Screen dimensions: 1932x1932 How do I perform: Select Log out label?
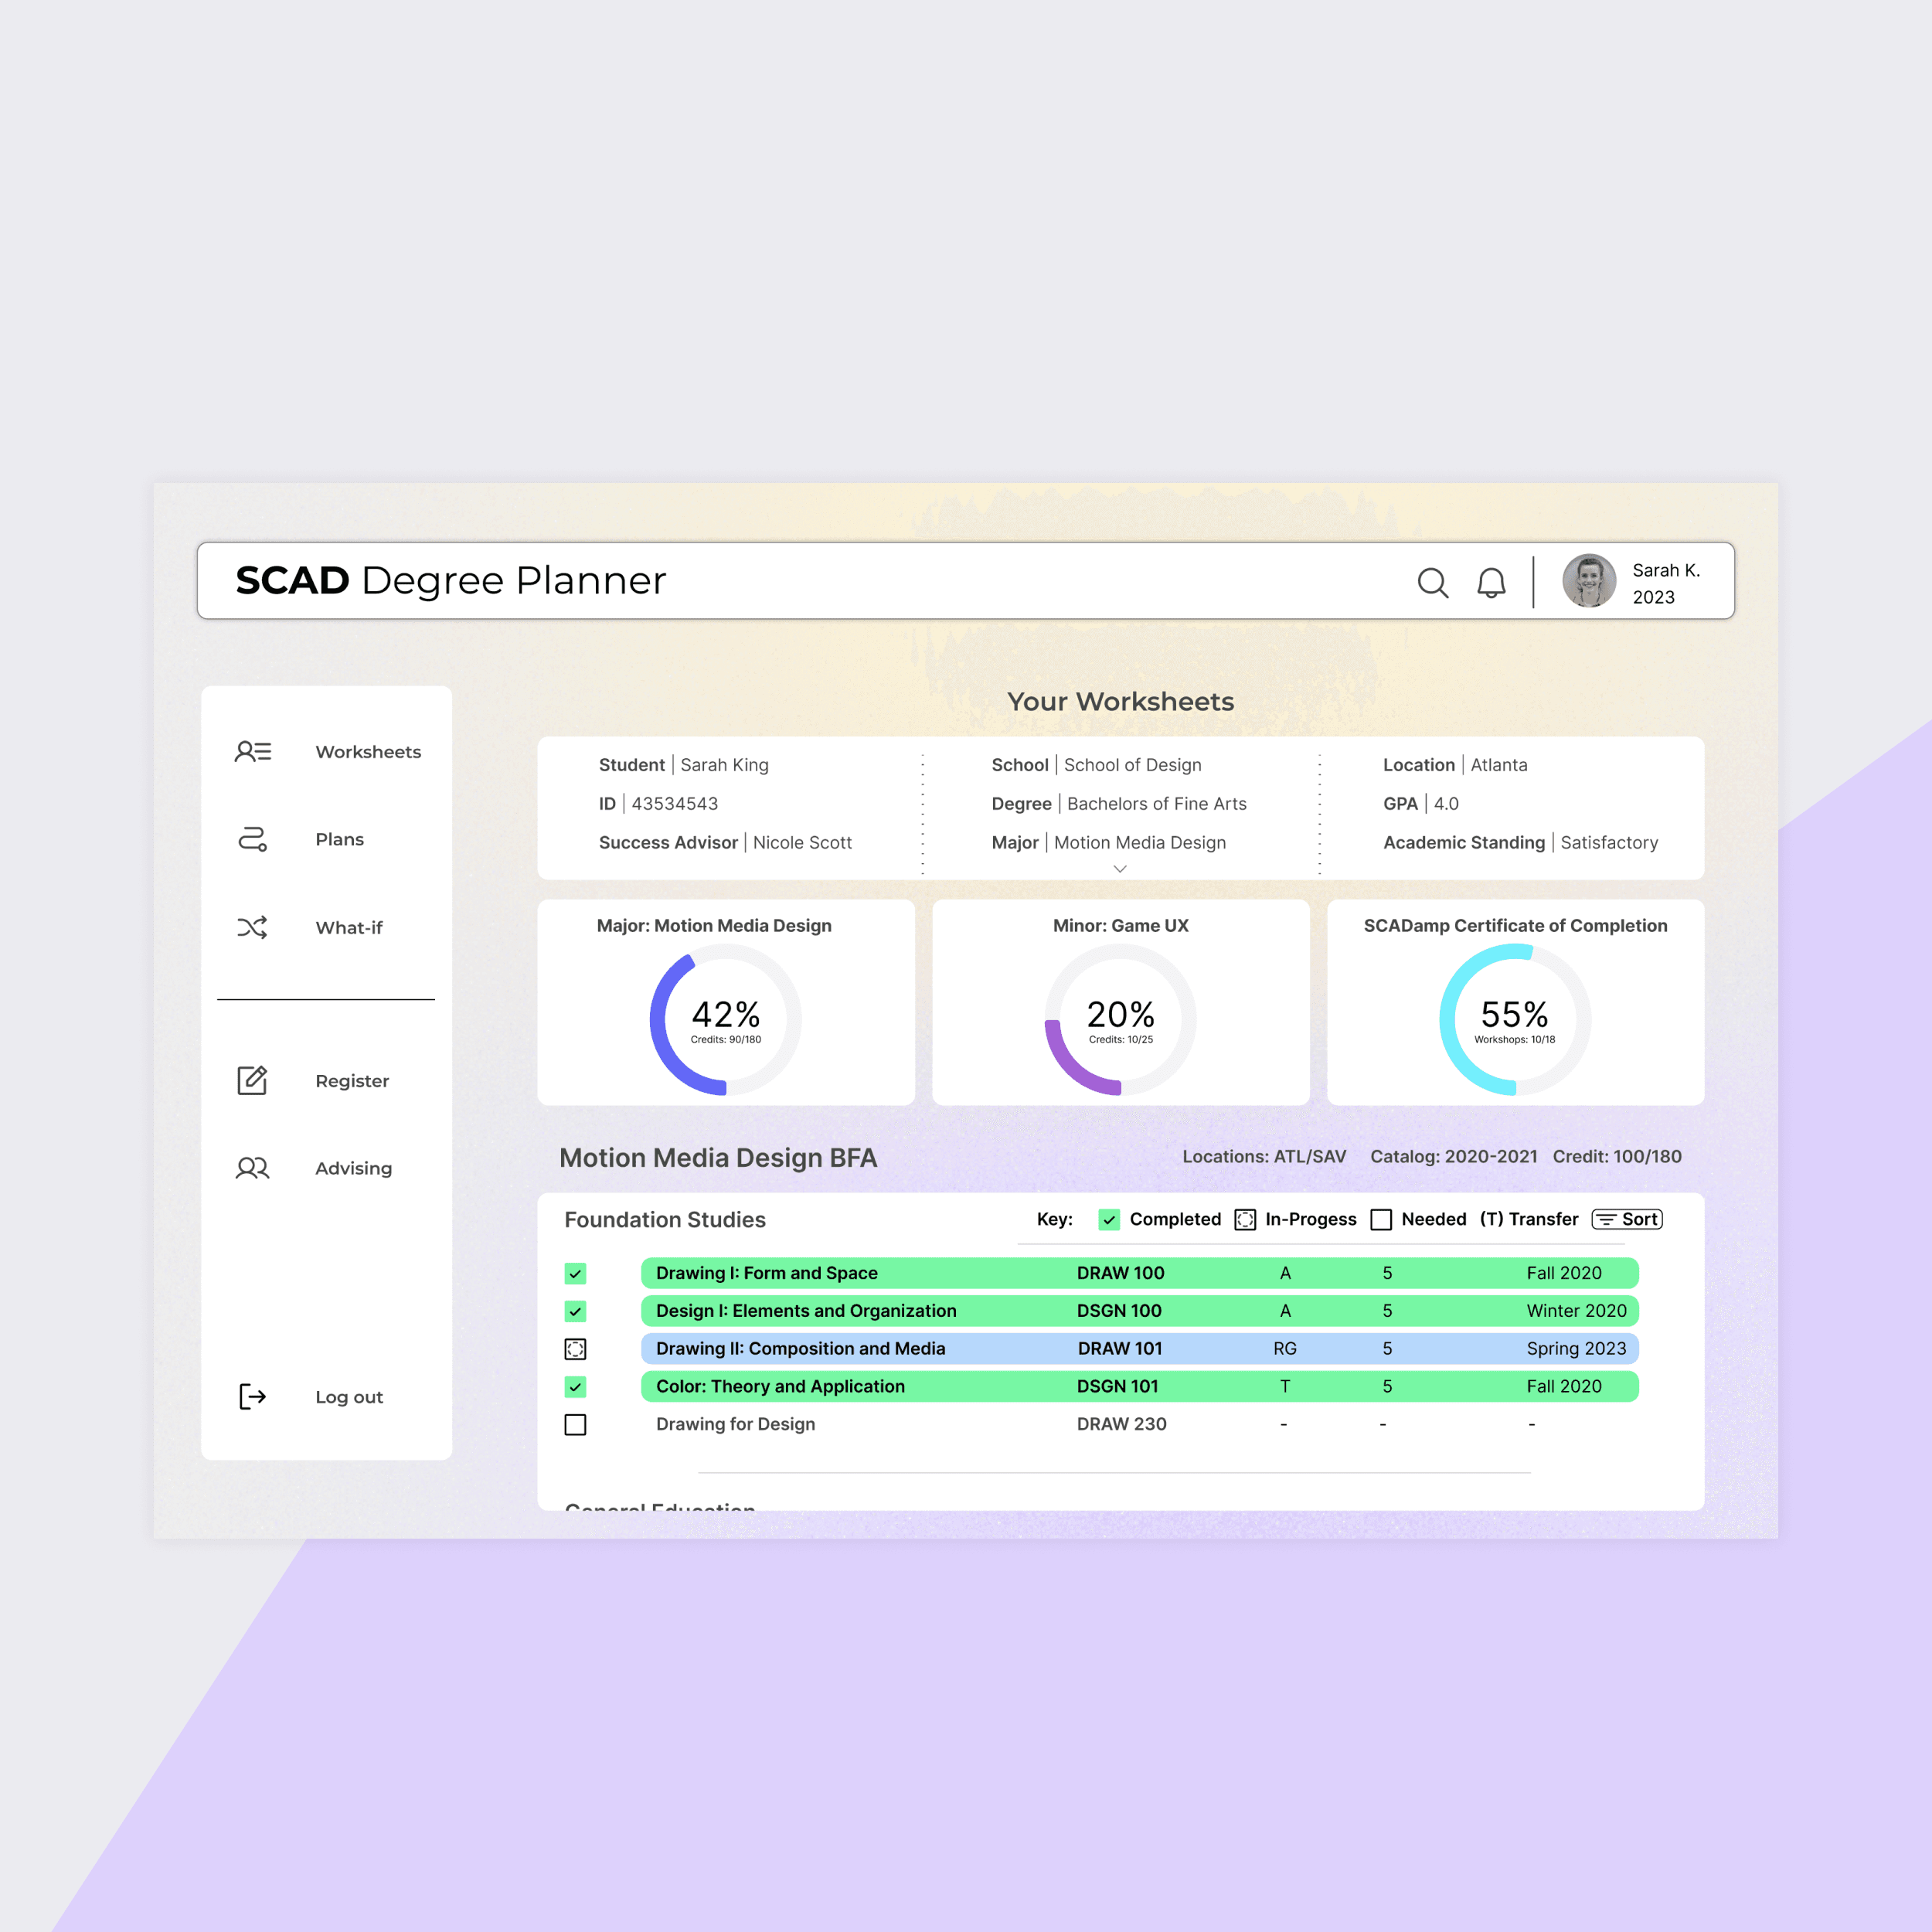click(349, 1397)
